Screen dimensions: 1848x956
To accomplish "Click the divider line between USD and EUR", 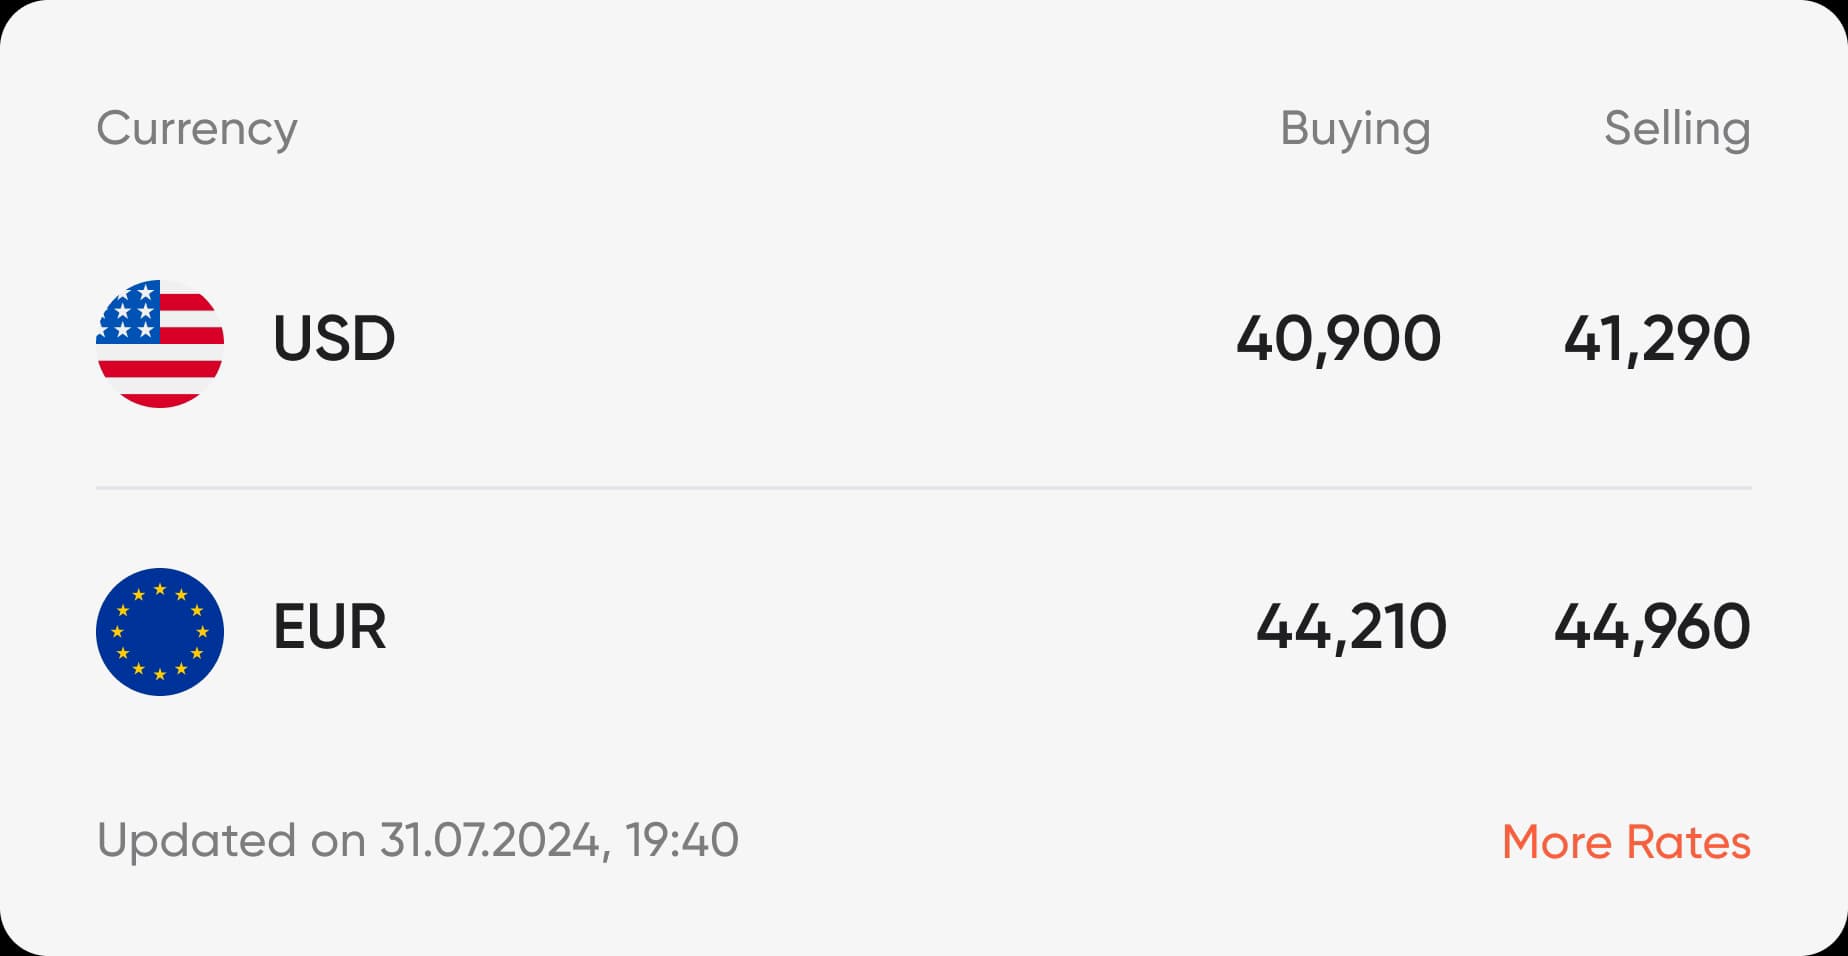I will pos(924,488).
